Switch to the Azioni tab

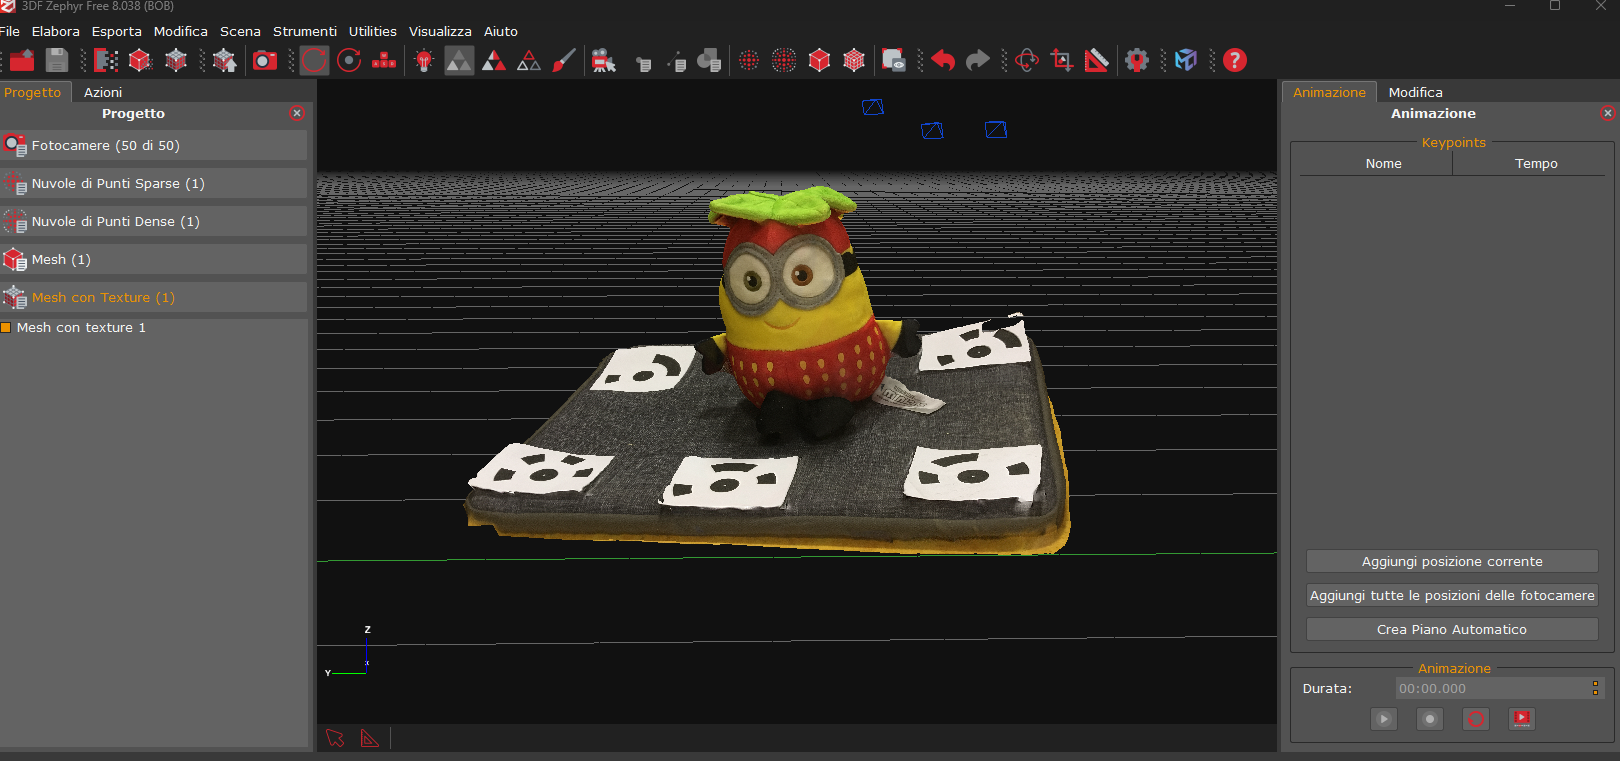tap(103, 92)
